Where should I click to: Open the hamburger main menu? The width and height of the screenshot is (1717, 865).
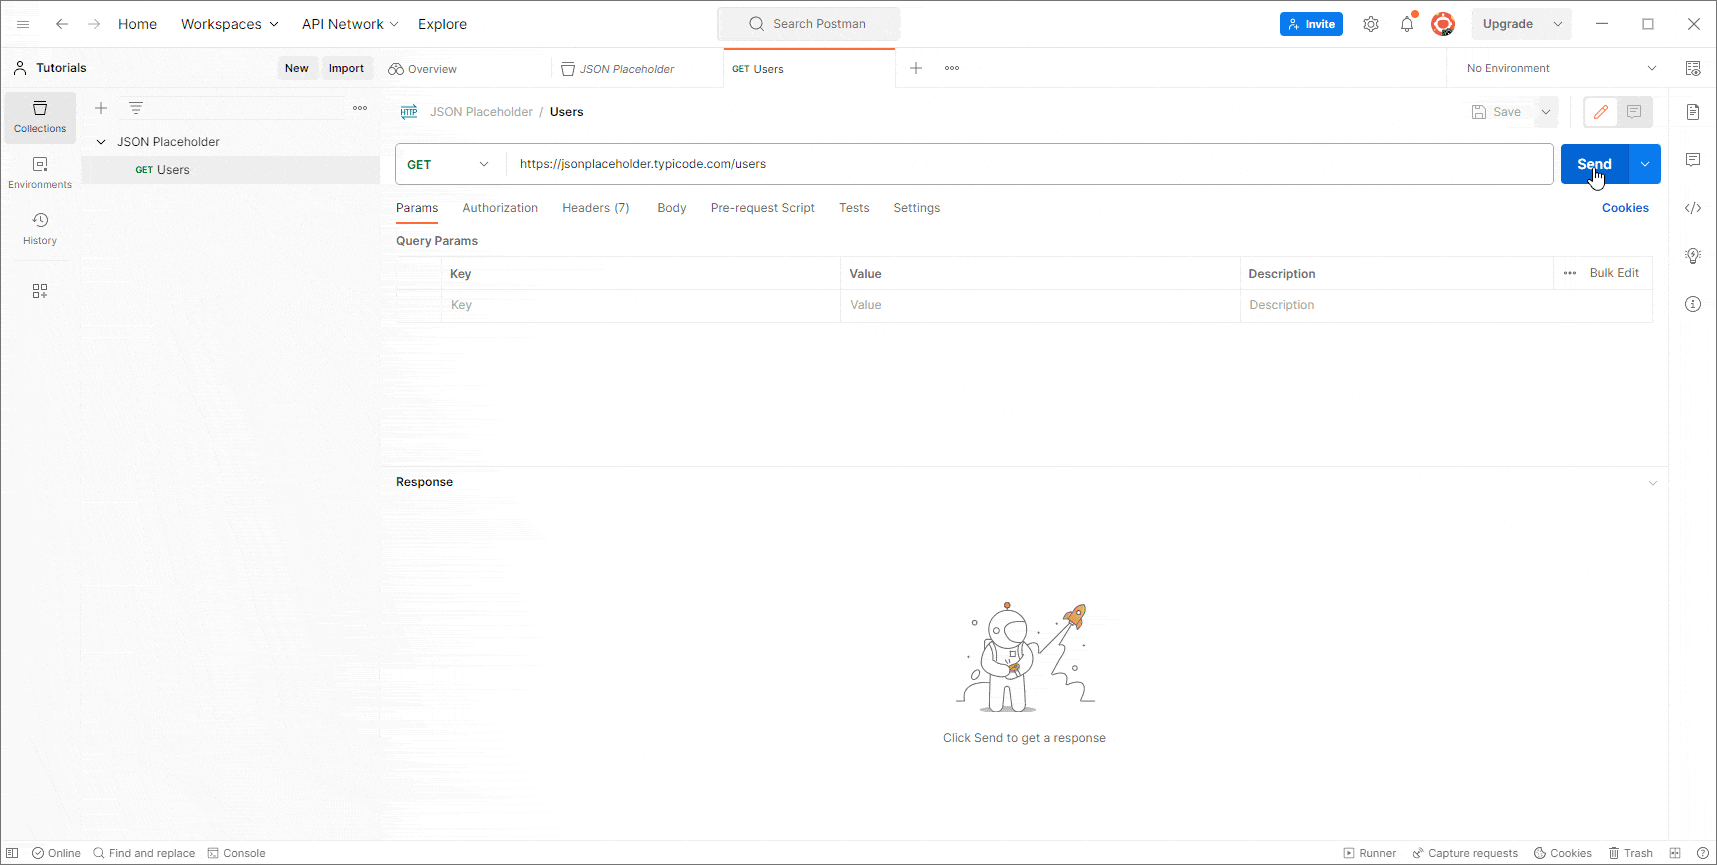(x=23, y=24)
